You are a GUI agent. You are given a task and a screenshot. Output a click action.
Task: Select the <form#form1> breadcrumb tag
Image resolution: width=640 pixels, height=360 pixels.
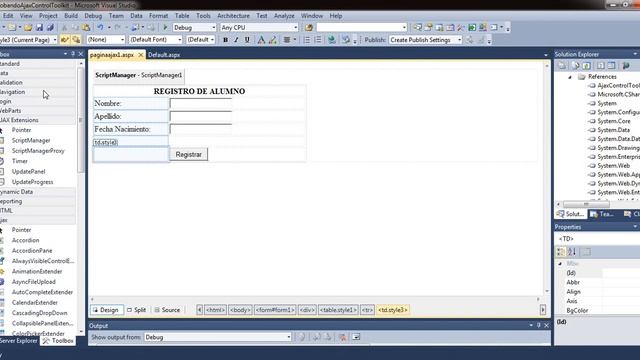(275, 310)
